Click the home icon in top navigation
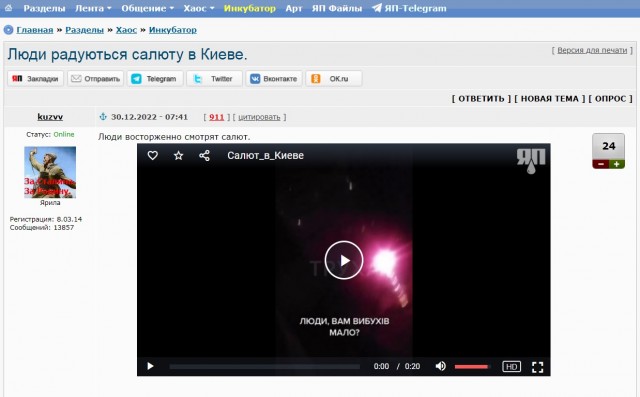The height and width of the screenshot is (397, 640). 8,8
